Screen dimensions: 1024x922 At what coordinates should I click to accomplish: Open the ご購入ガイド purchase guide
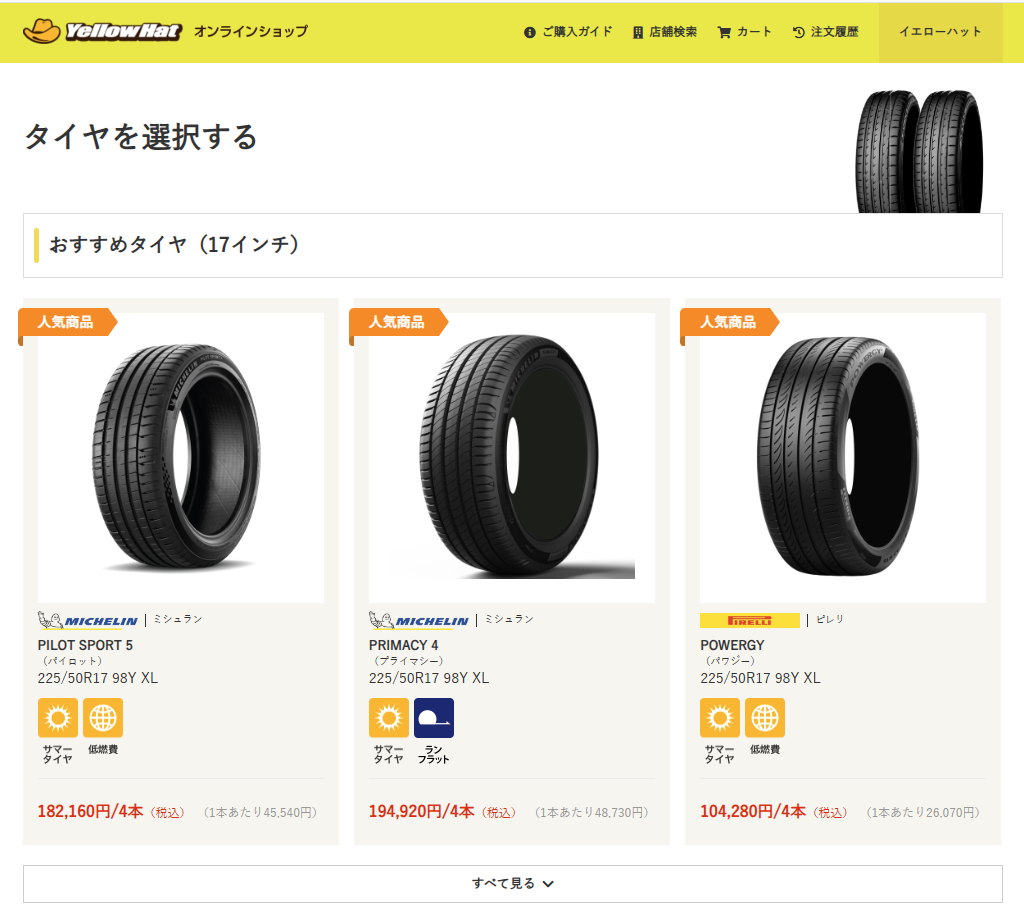click(x=568, y=31)
